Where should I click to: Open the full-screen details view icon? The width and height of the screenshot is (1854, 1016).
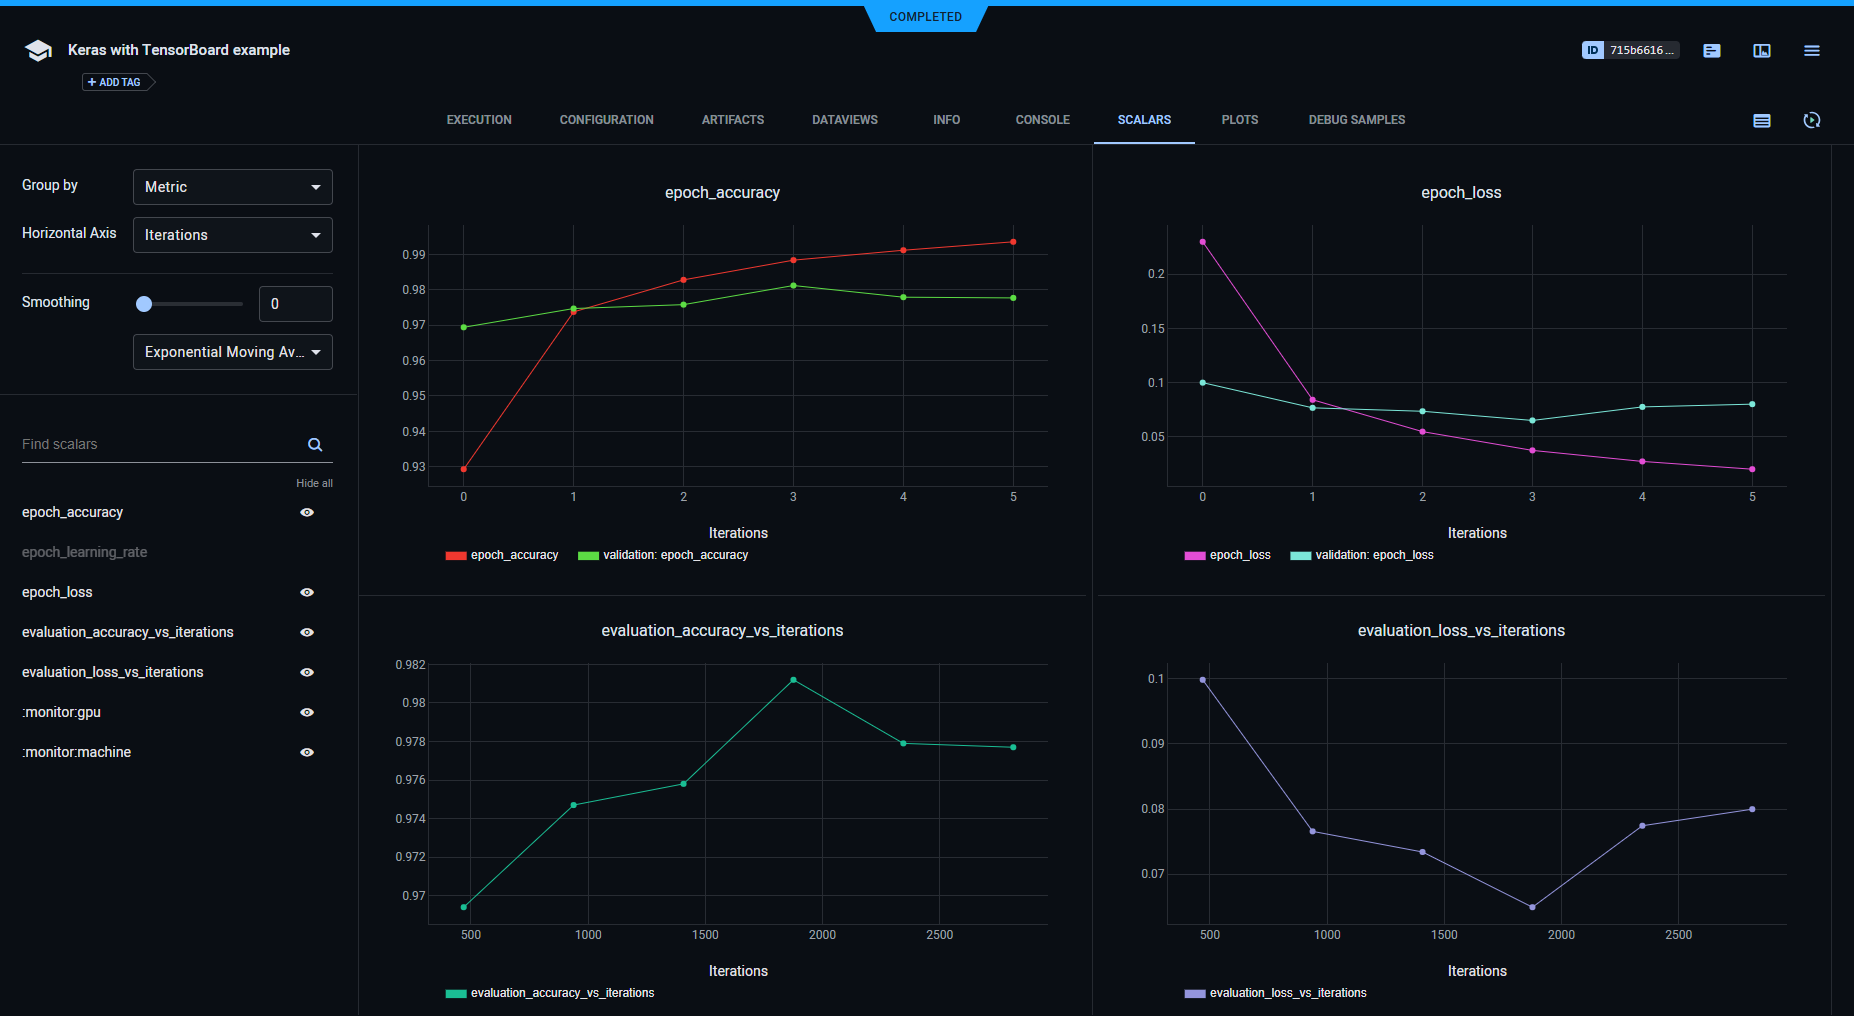(x=1761, y=51)
